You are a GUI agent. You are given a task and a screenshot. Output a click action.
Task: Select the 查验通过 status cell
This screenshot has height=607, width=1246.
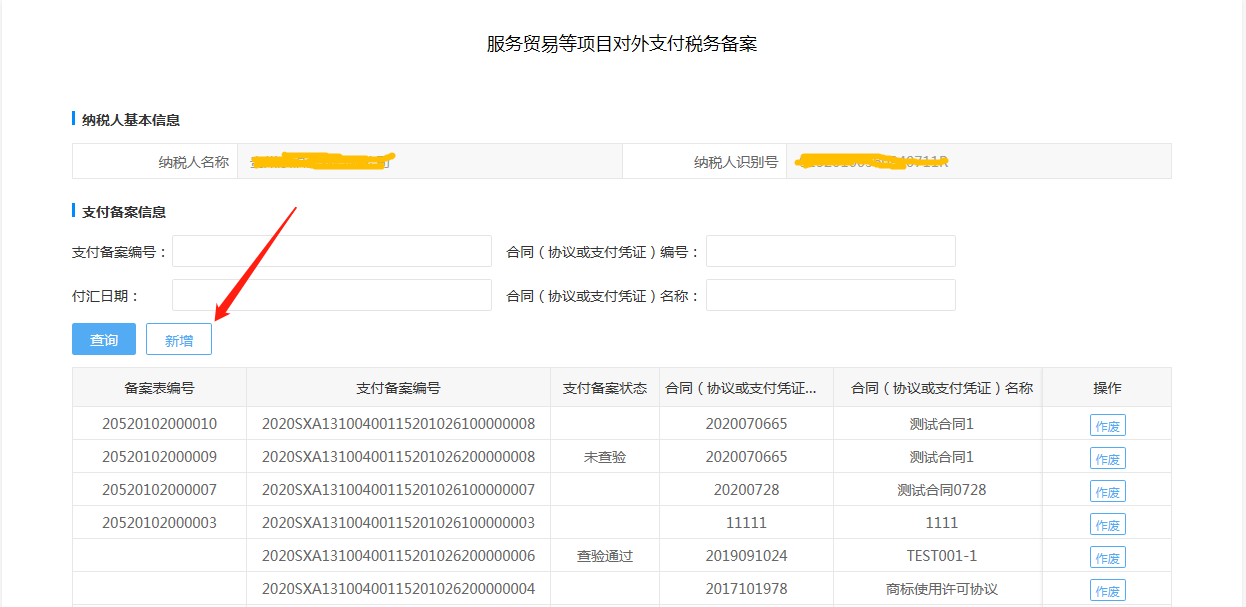point(604,556)
